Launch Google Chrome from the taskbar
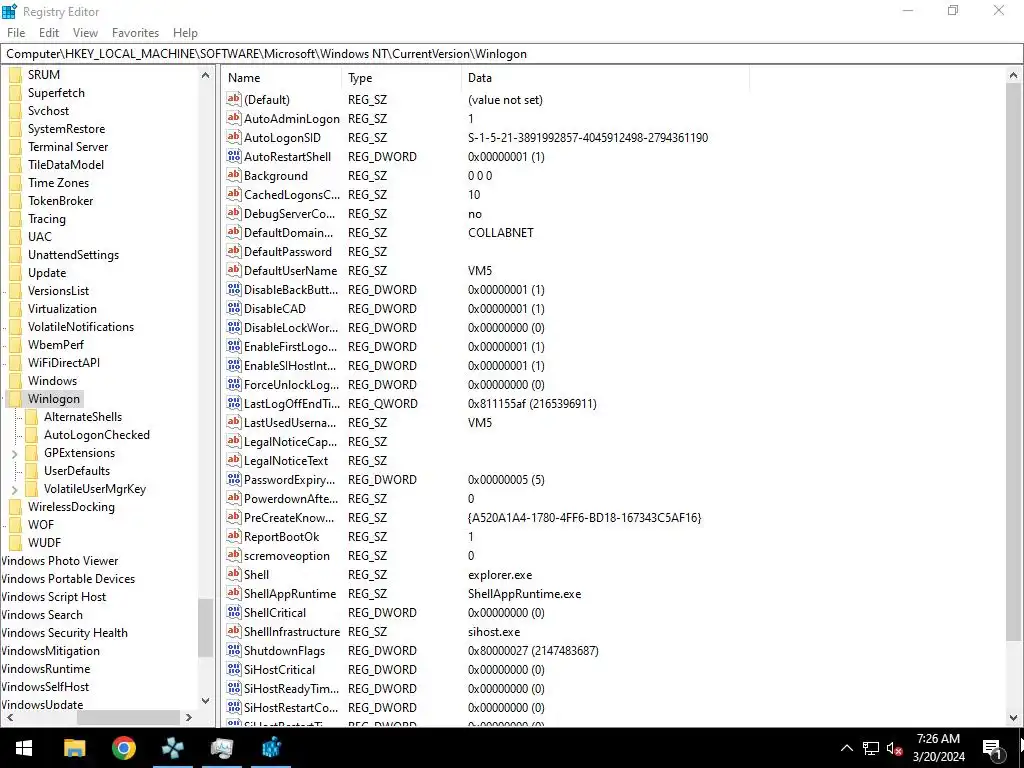The image size is (1024, 768). (123, 748)
